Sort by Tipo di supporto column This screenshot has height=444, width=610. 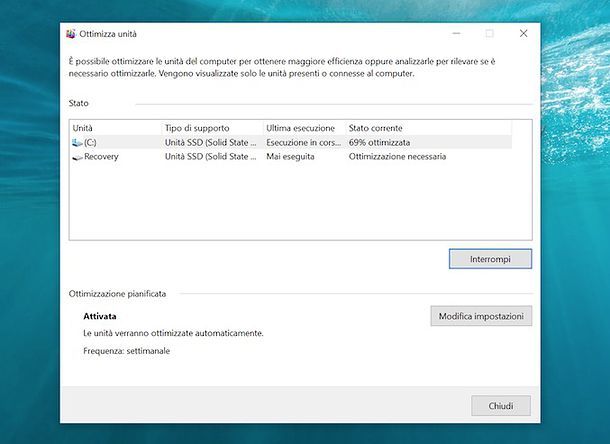pos(212,128)
